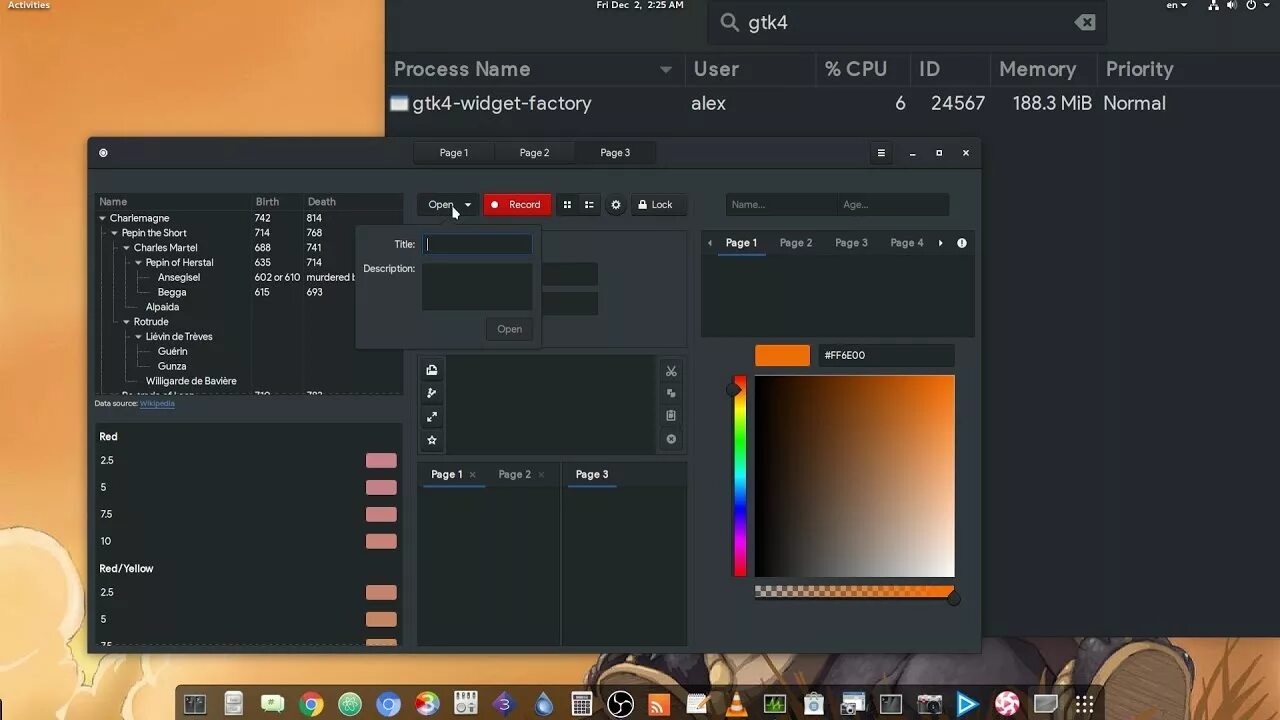This screenshot has height=720, width=1280.
Task: Select the Red 2.5 color swatch
Action: 381,461
